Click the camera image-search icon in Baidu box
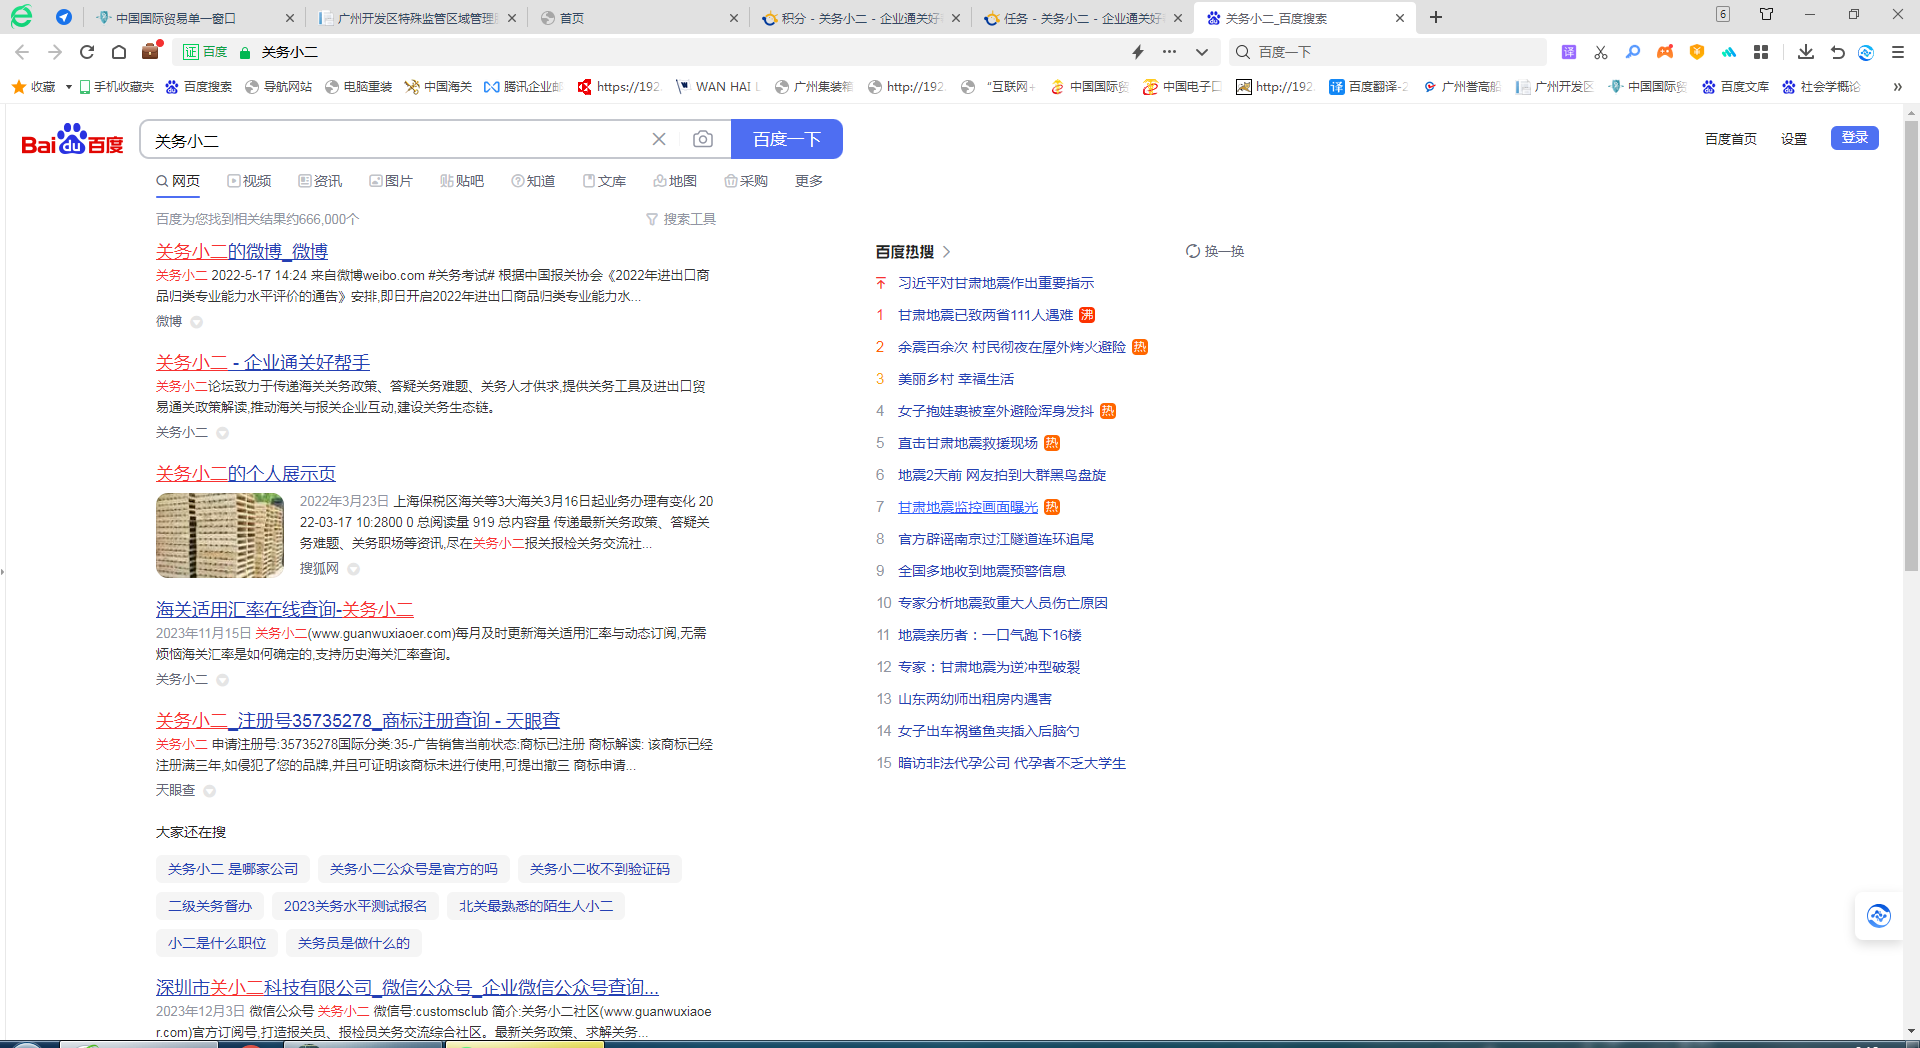Image resolution: width=1920 pixels, height=1048 pixels. (703, 139)
